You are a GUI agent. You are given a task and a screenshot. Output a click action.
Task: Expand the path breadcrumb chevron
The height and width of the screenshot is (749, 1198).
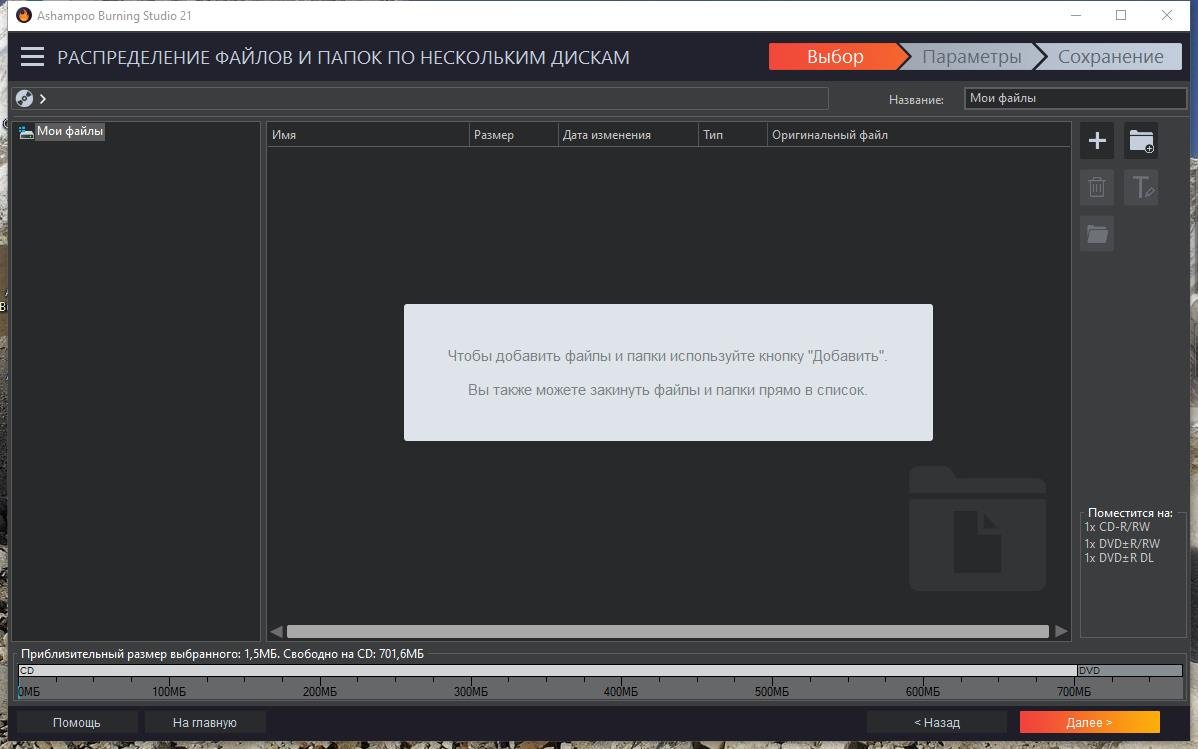43,98
